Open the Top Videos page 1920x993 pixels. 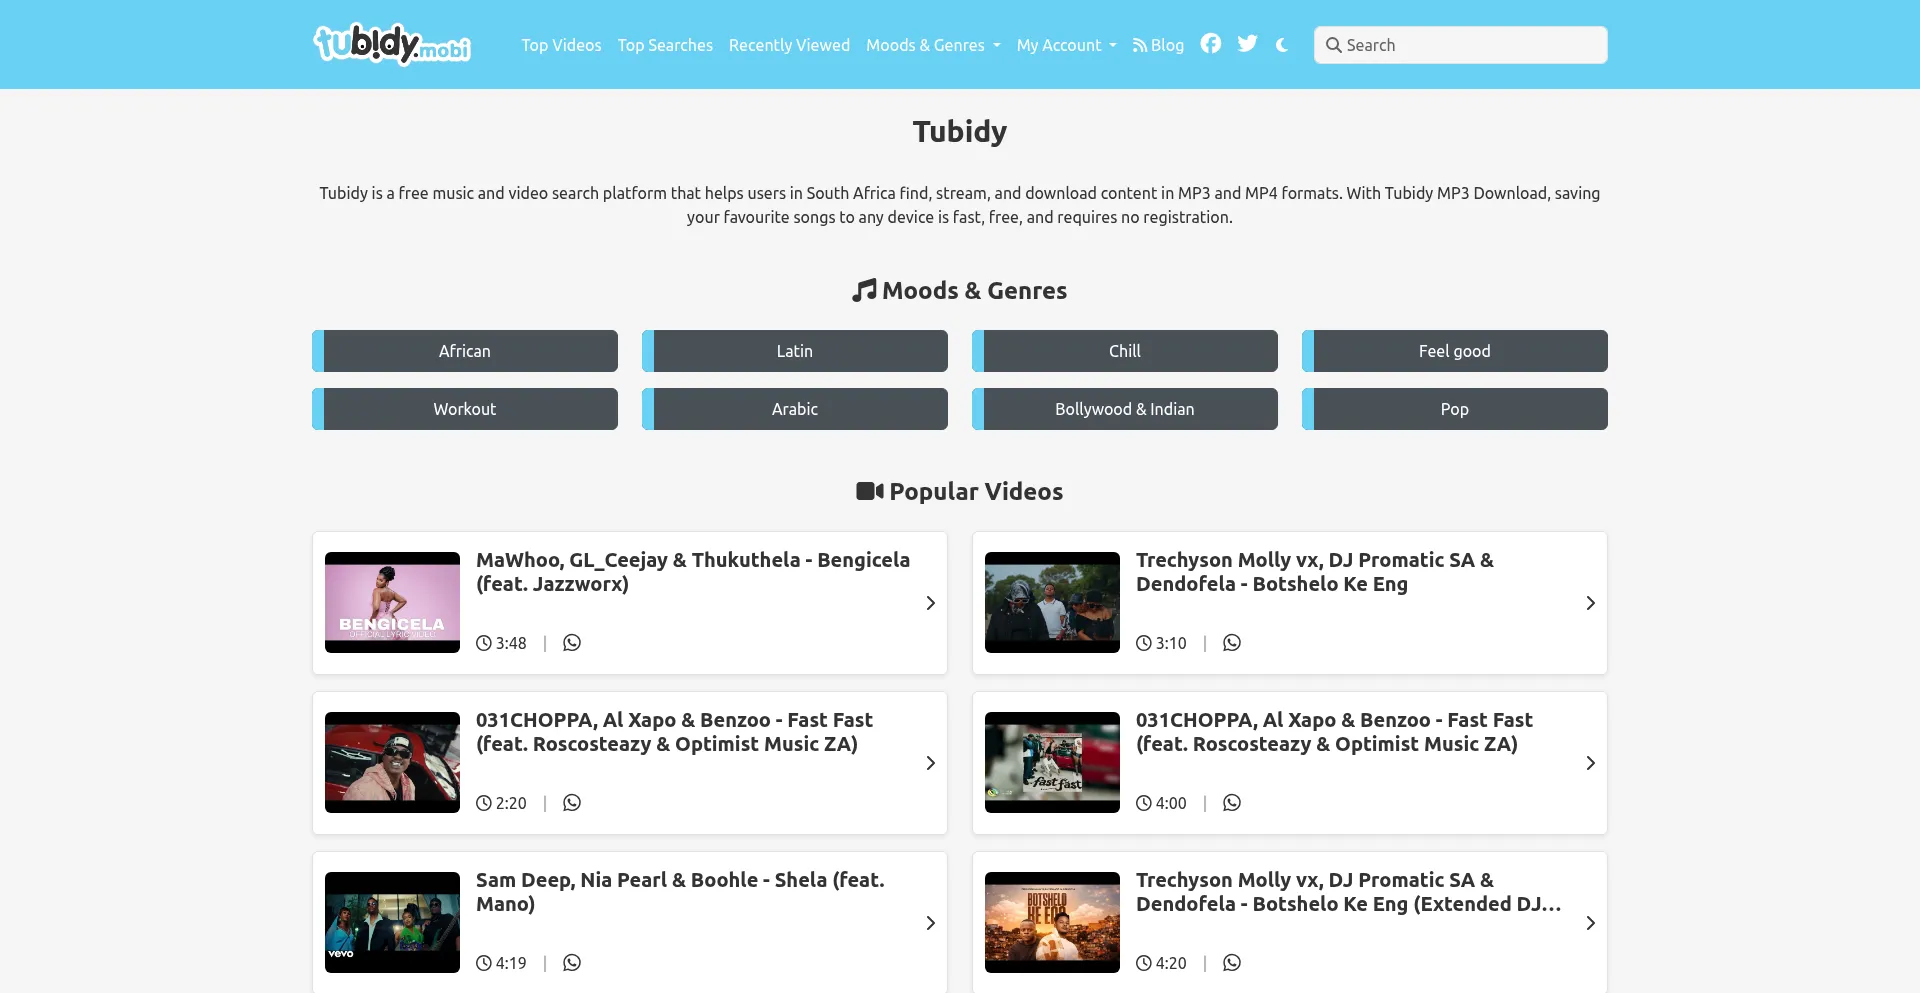coord(561,45)
